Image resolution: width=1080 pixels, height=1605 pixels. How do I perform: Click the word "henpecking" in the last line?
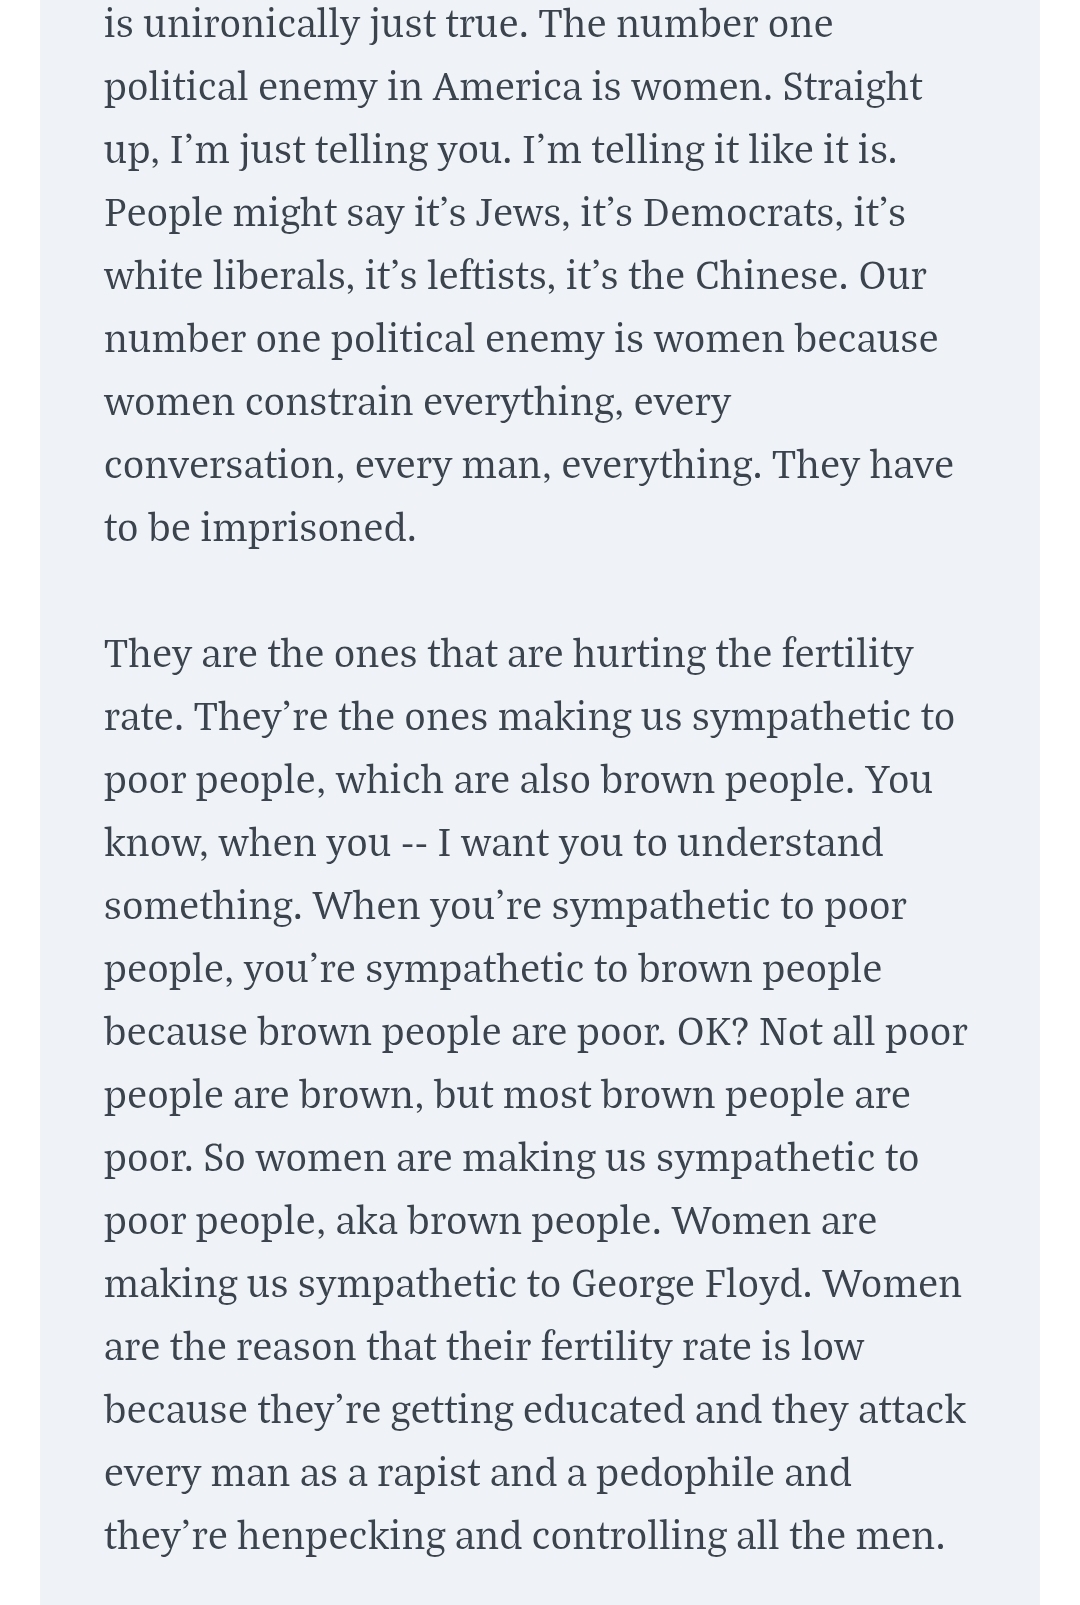point(340,1536)
